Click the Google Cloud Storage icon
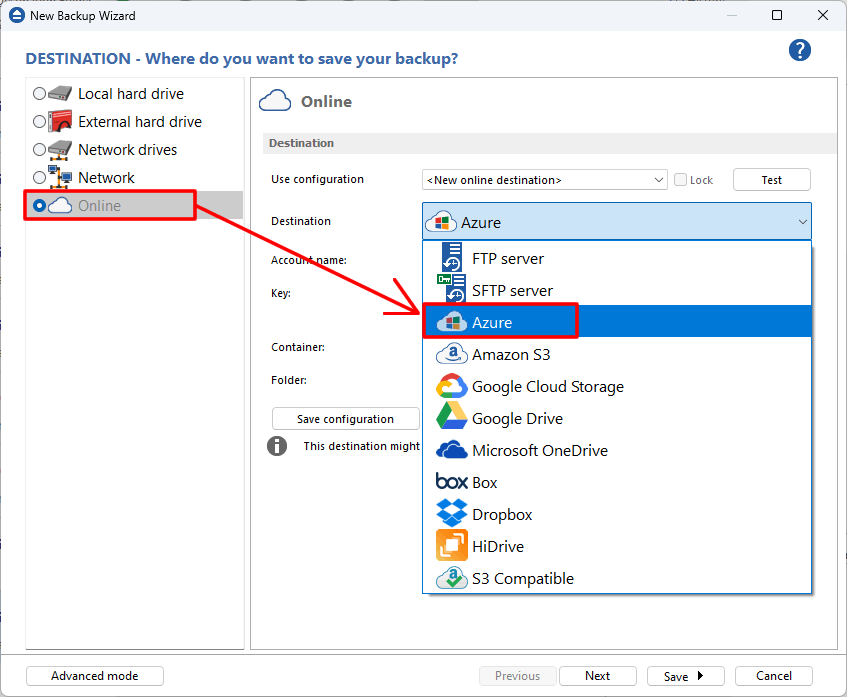This screenshot has height=697, width=847. coord(451,386)
